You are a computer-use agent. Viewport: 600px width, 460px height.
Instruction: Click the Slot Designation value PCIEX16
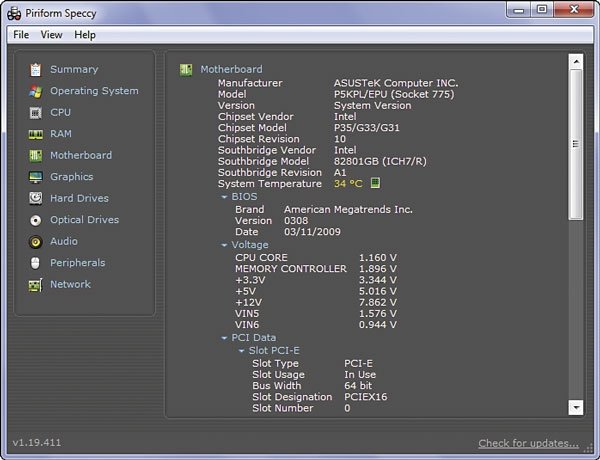(x=366, y=397)
